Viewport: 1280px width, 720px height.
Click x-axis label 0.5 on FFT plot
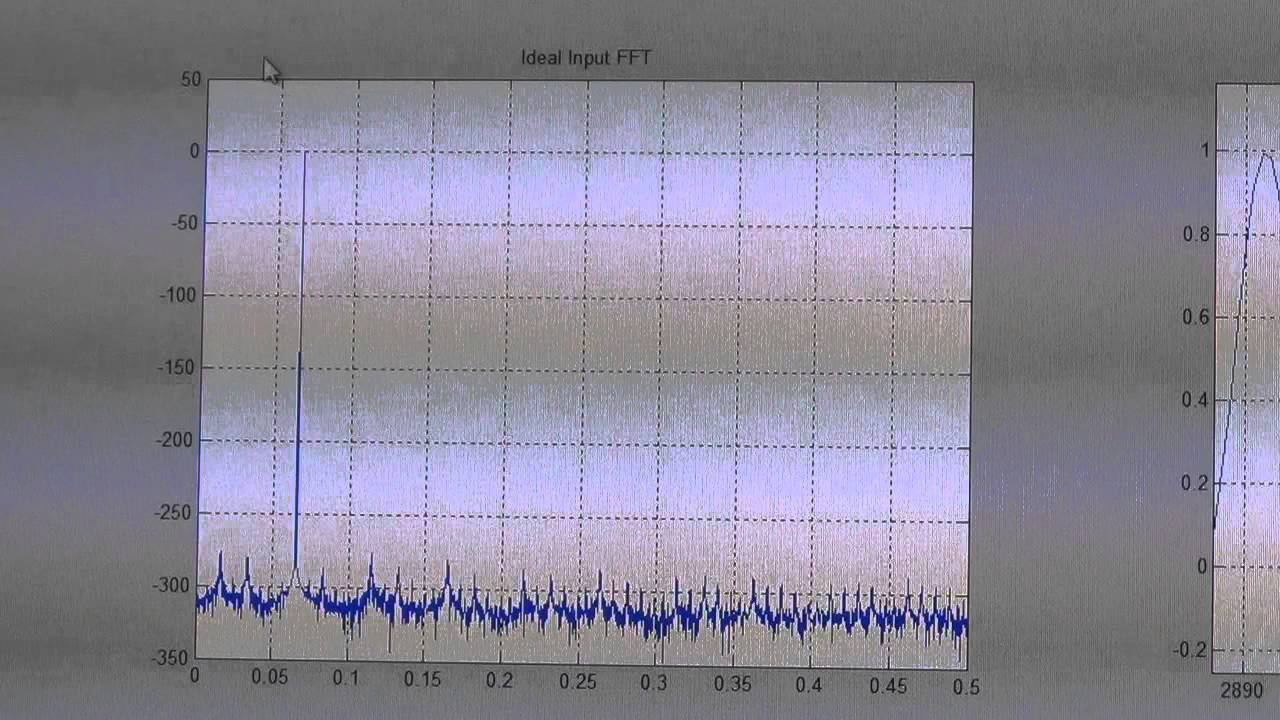965,687
